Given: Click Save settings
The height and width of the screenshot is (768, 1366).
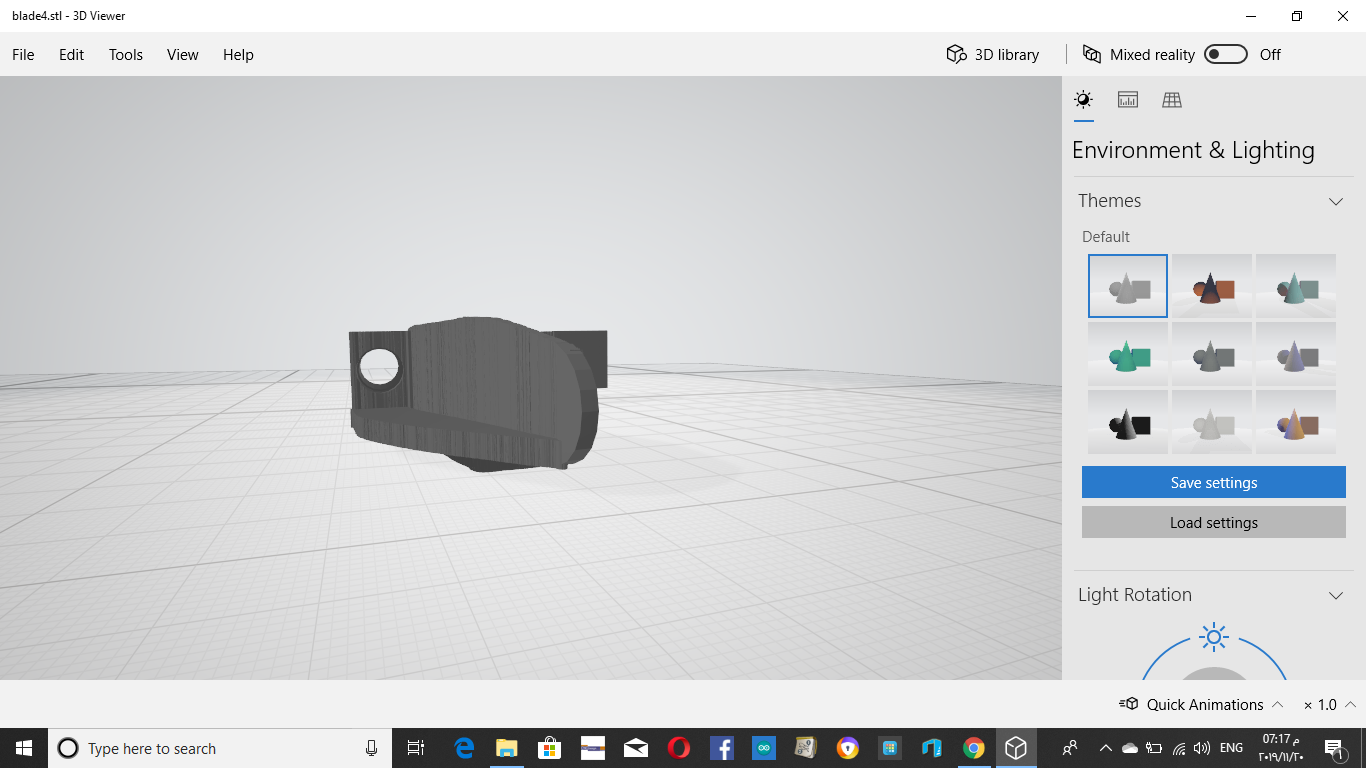Looking at the screenshot, I should point(1214,482).
